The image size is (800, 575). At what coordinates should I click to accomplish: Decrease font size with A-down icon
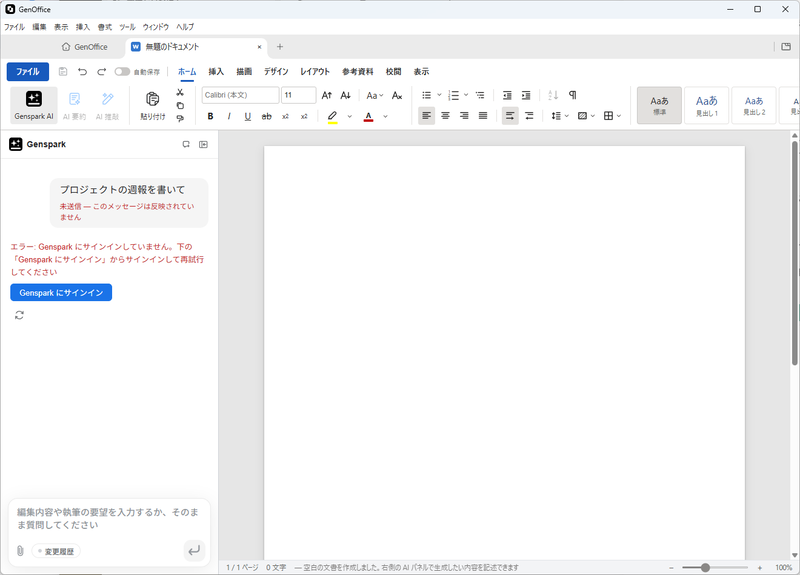(x=345, y=95)
